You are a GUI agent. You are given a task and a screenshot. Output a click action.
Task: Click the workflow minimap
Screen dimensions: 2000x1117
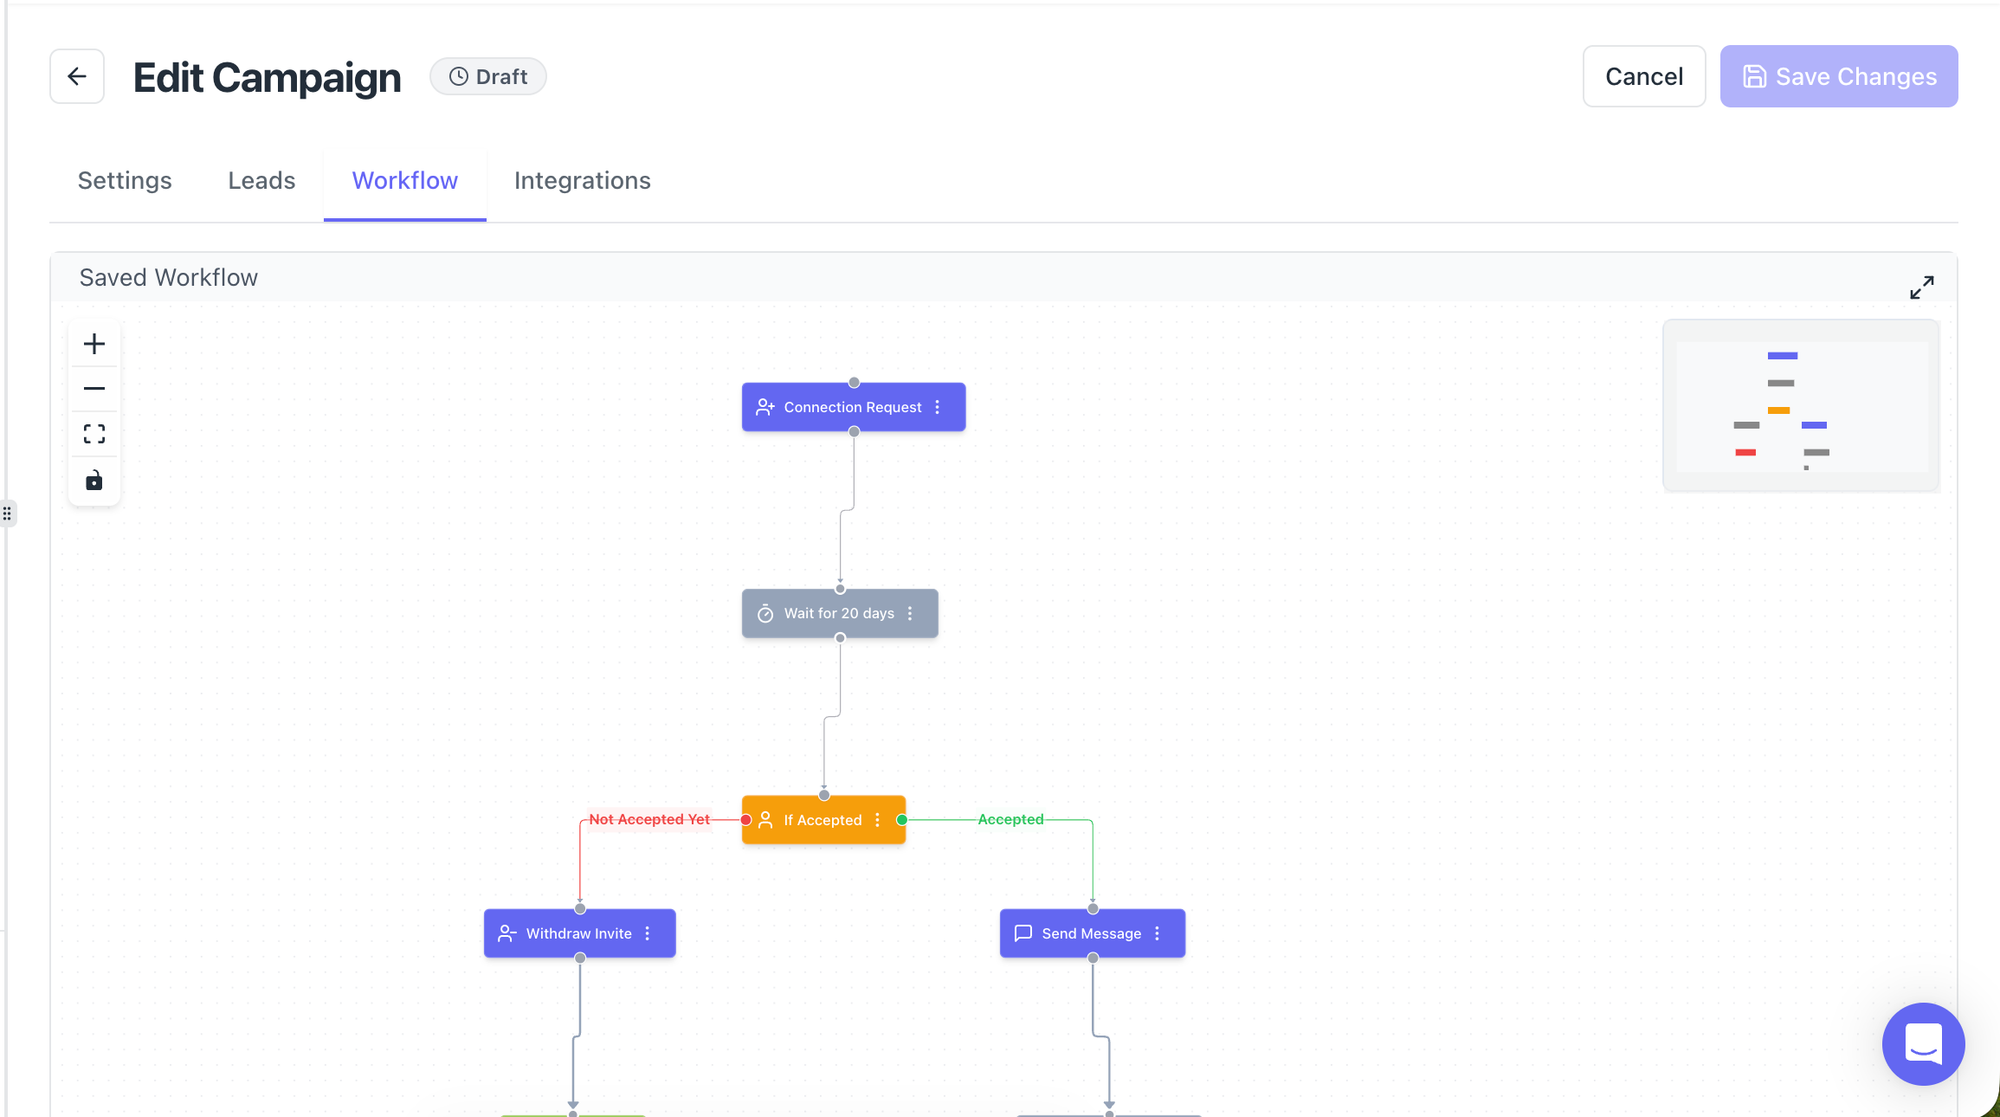pyautogui.click(x=1800, y=406)
